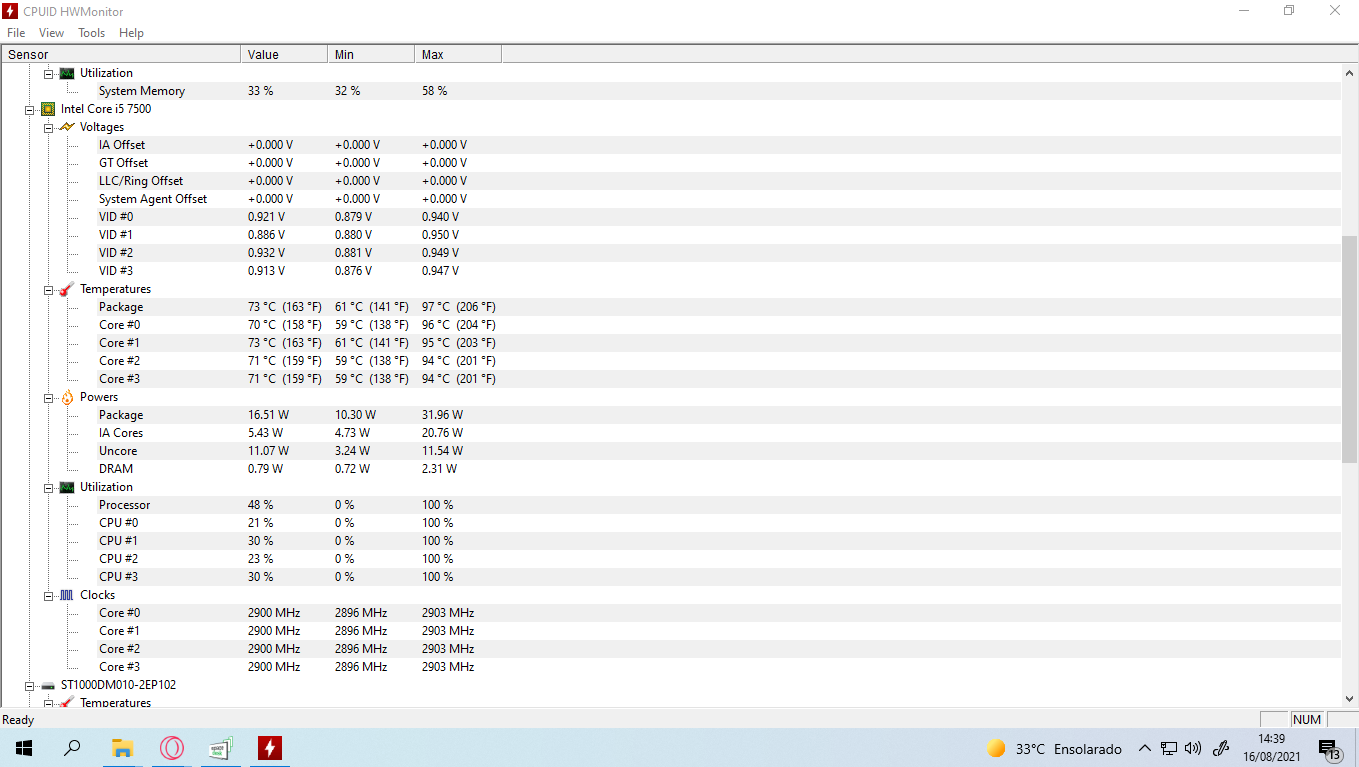
Task: Click the Powers flame icon
Action: (x=67, y=397)
